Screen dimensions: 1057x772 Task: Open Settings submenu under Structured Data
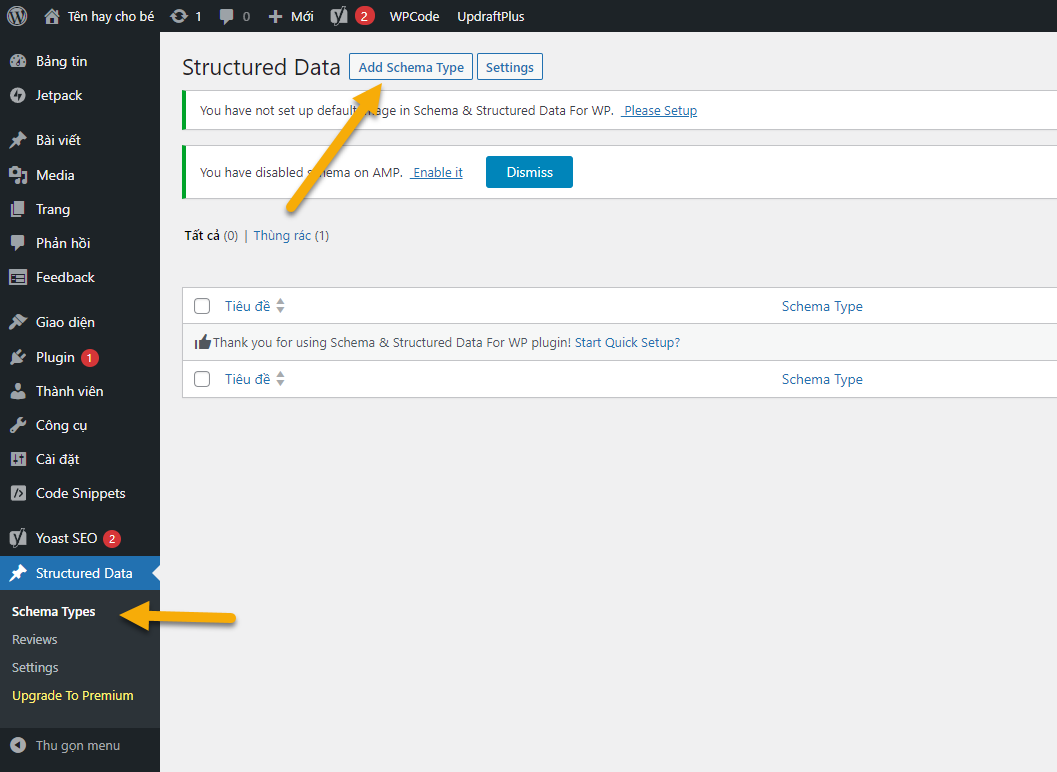[35, 667]
